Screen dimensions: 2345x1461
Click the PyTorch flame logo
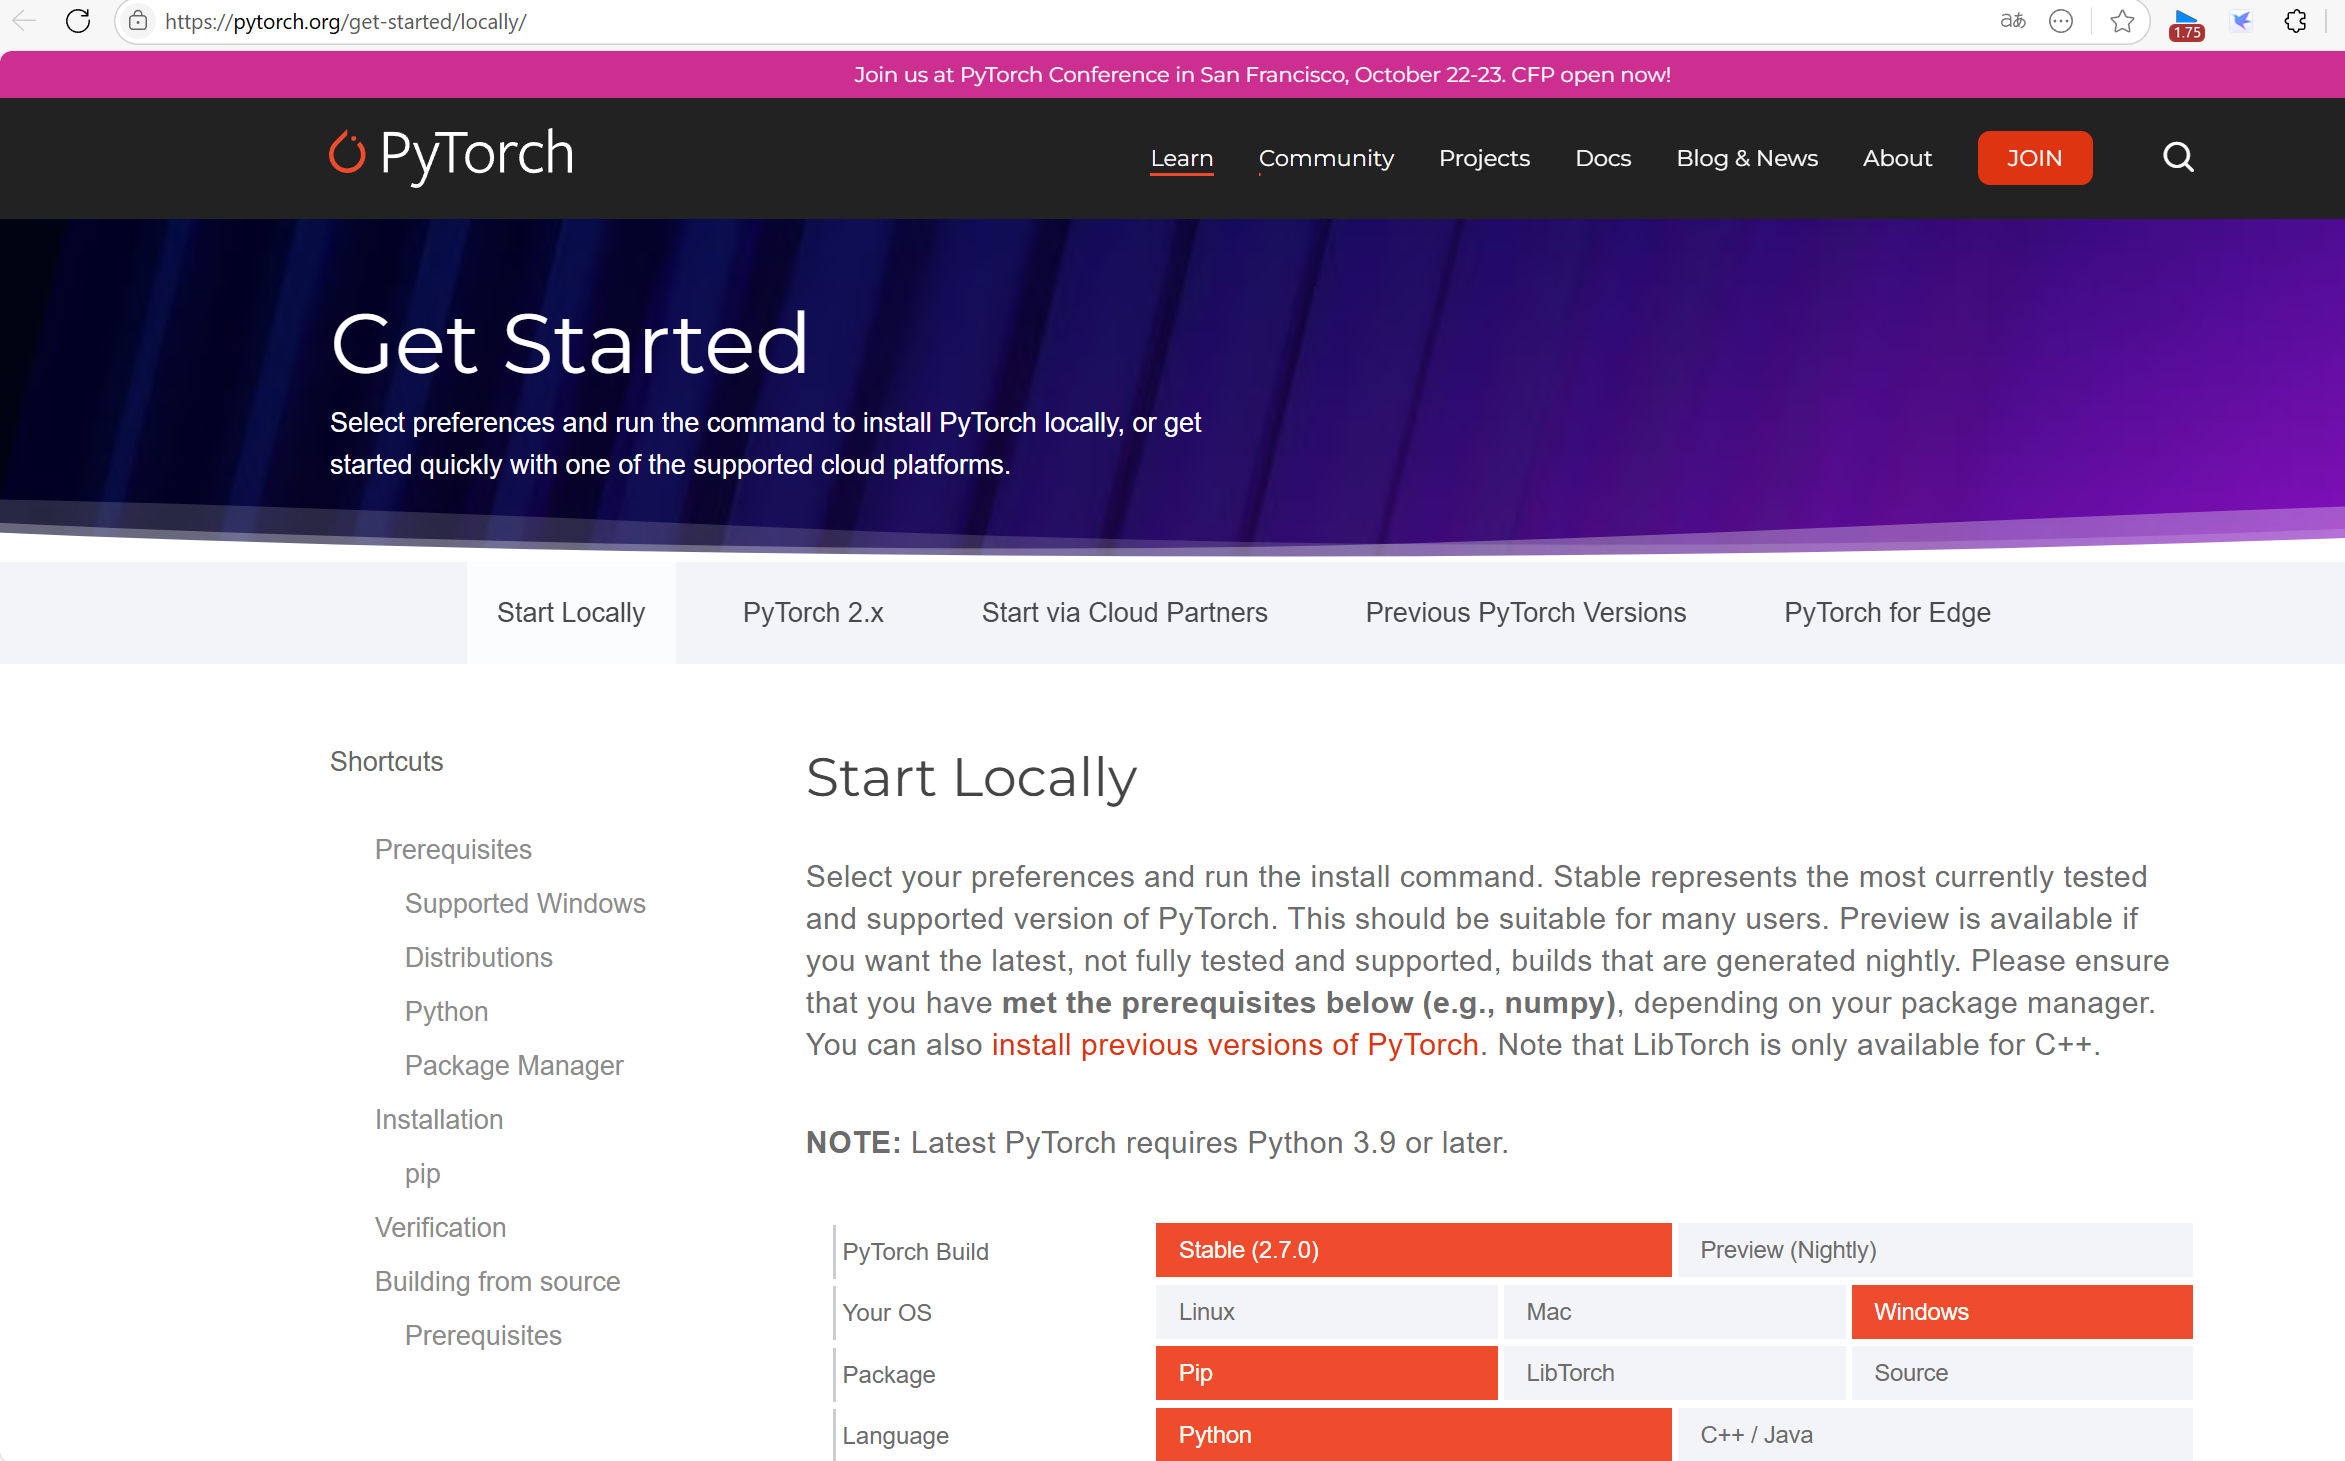pyautogui.click(x=347, y=153)
